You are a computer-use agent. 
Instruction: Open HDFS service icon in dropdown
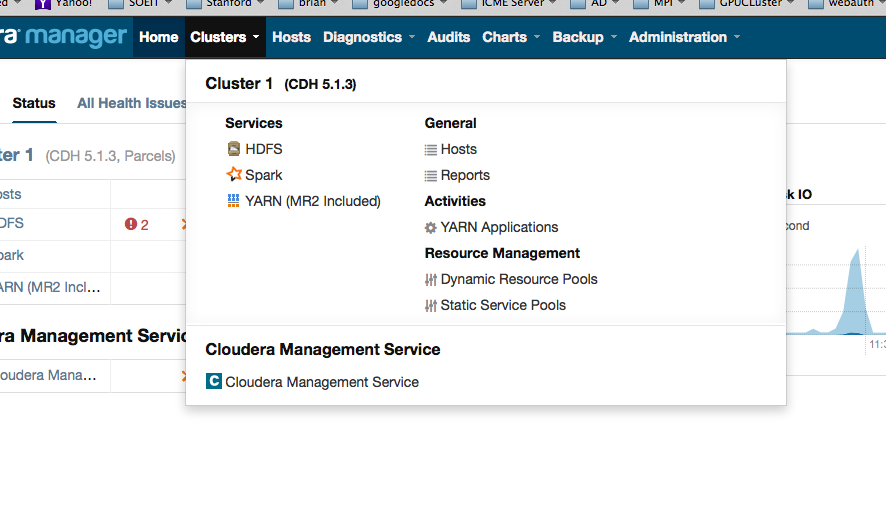[x=233, y=149]
